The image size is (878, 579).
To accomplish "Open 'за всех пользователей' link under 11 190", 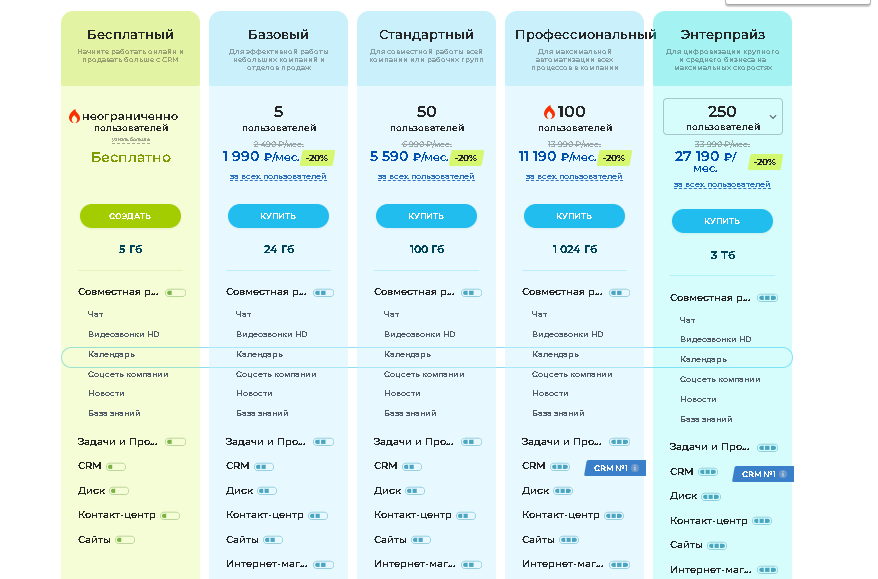I will coord(574,177).
